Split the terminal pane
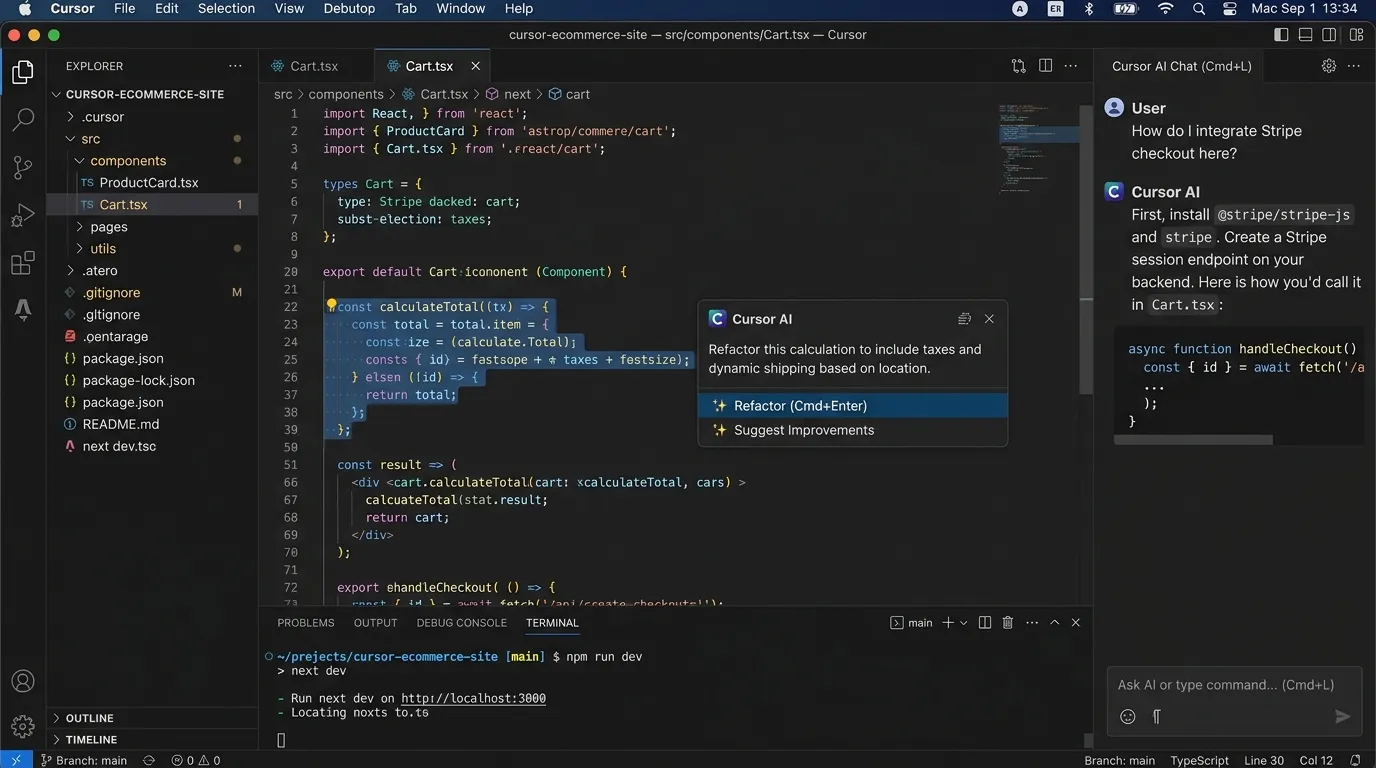Image resolution: width=1376 pixels, height=768 pixels. click(985, 622)
